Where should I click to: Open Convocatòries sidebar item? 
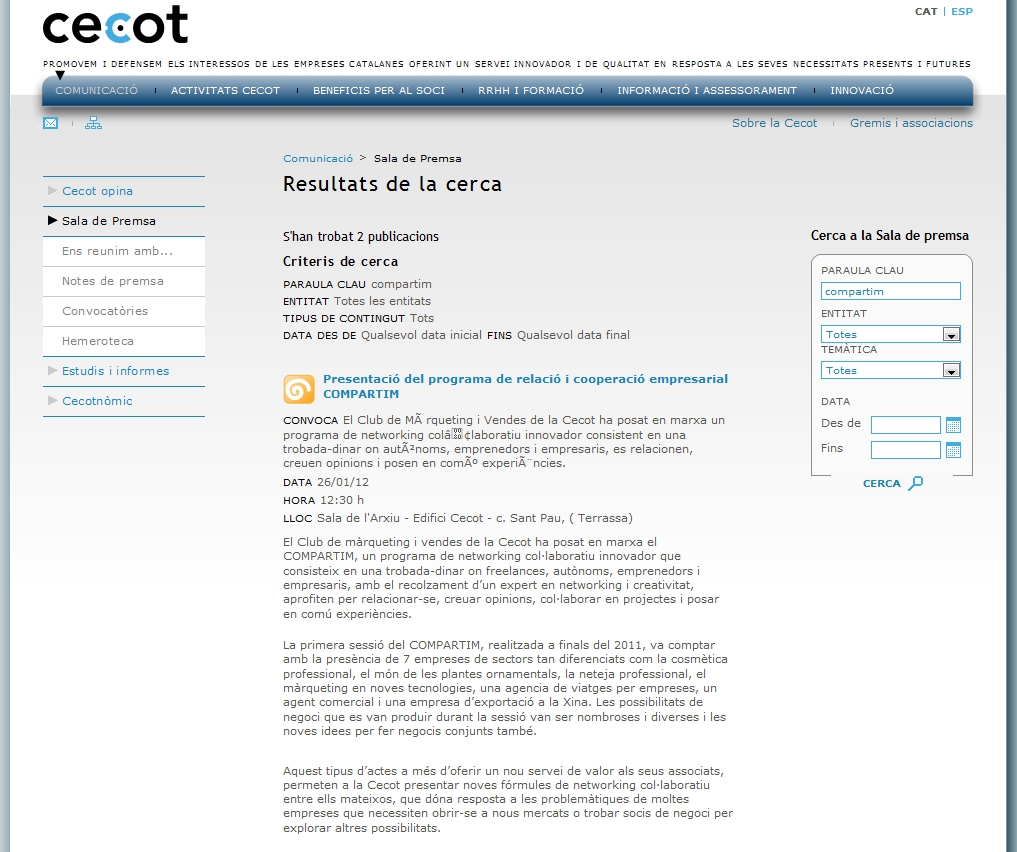coord(105,311)
